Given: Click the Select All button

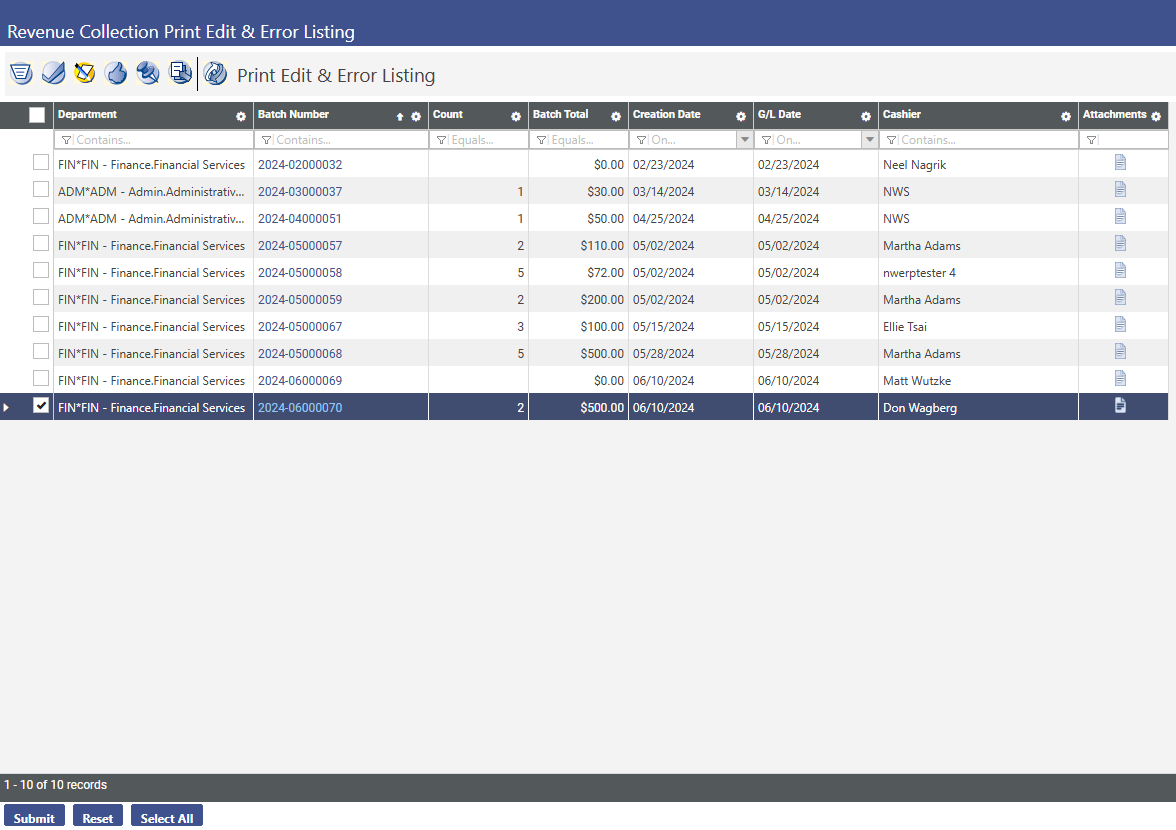Looking at the screenshot, I should click(166, 817).
